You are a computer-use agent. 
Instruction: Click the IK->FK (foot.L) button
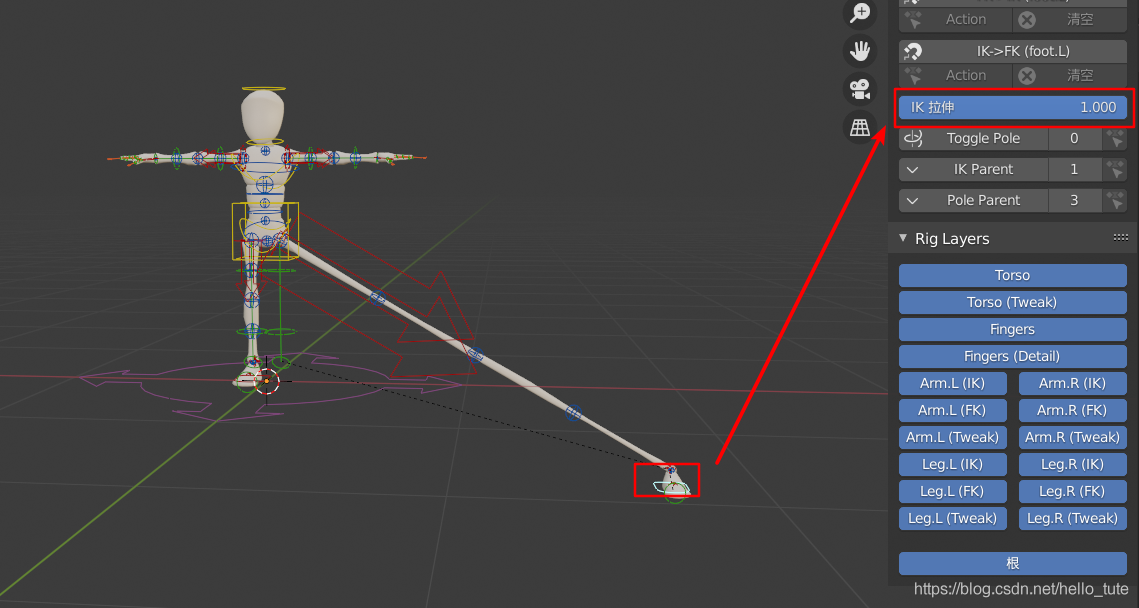click(1013, 52)
